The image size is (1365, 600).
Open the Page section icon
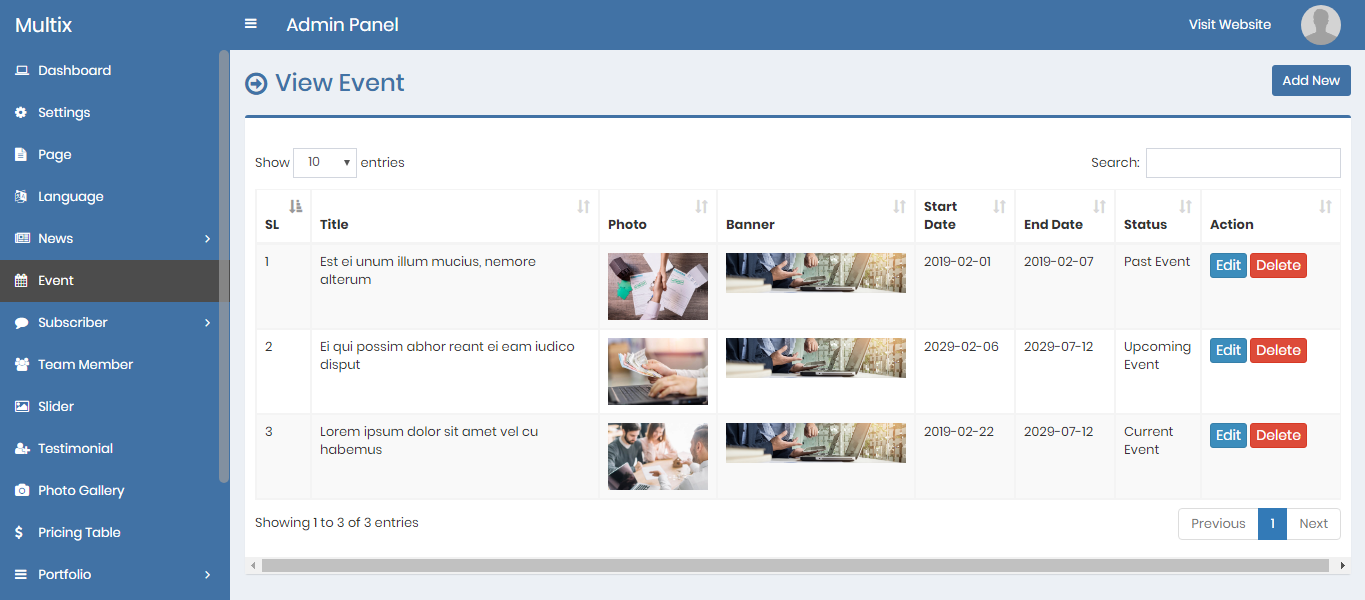coord(20,154)
